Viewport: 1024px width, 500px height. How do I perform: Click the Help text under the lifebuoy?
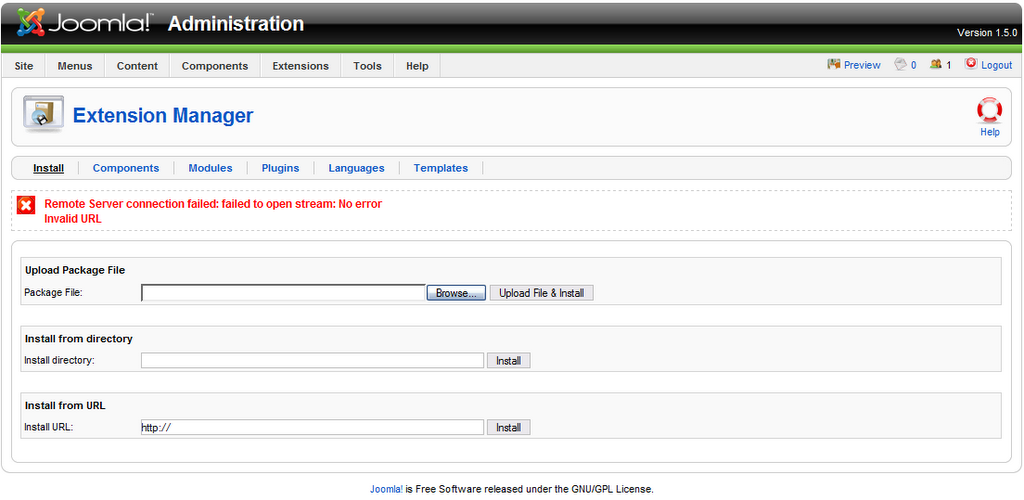click(x=989, y=132)
